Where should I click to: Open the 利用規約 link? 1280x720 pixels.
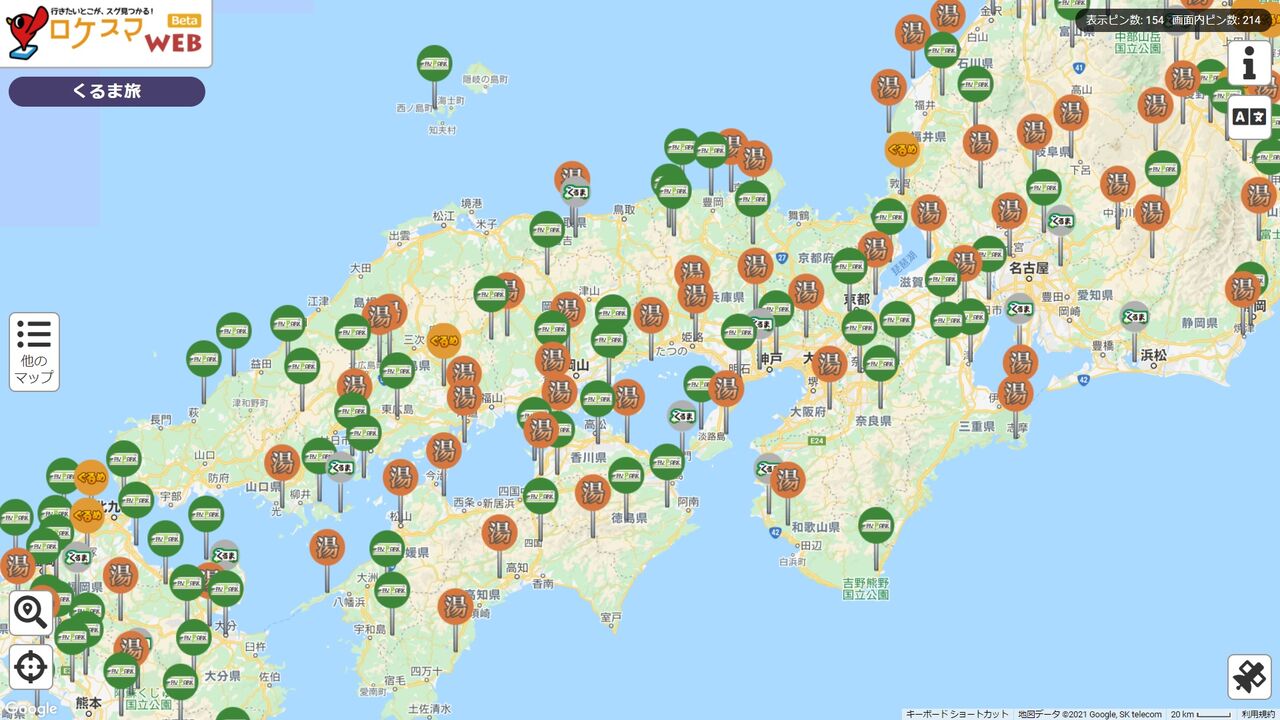1258,714
